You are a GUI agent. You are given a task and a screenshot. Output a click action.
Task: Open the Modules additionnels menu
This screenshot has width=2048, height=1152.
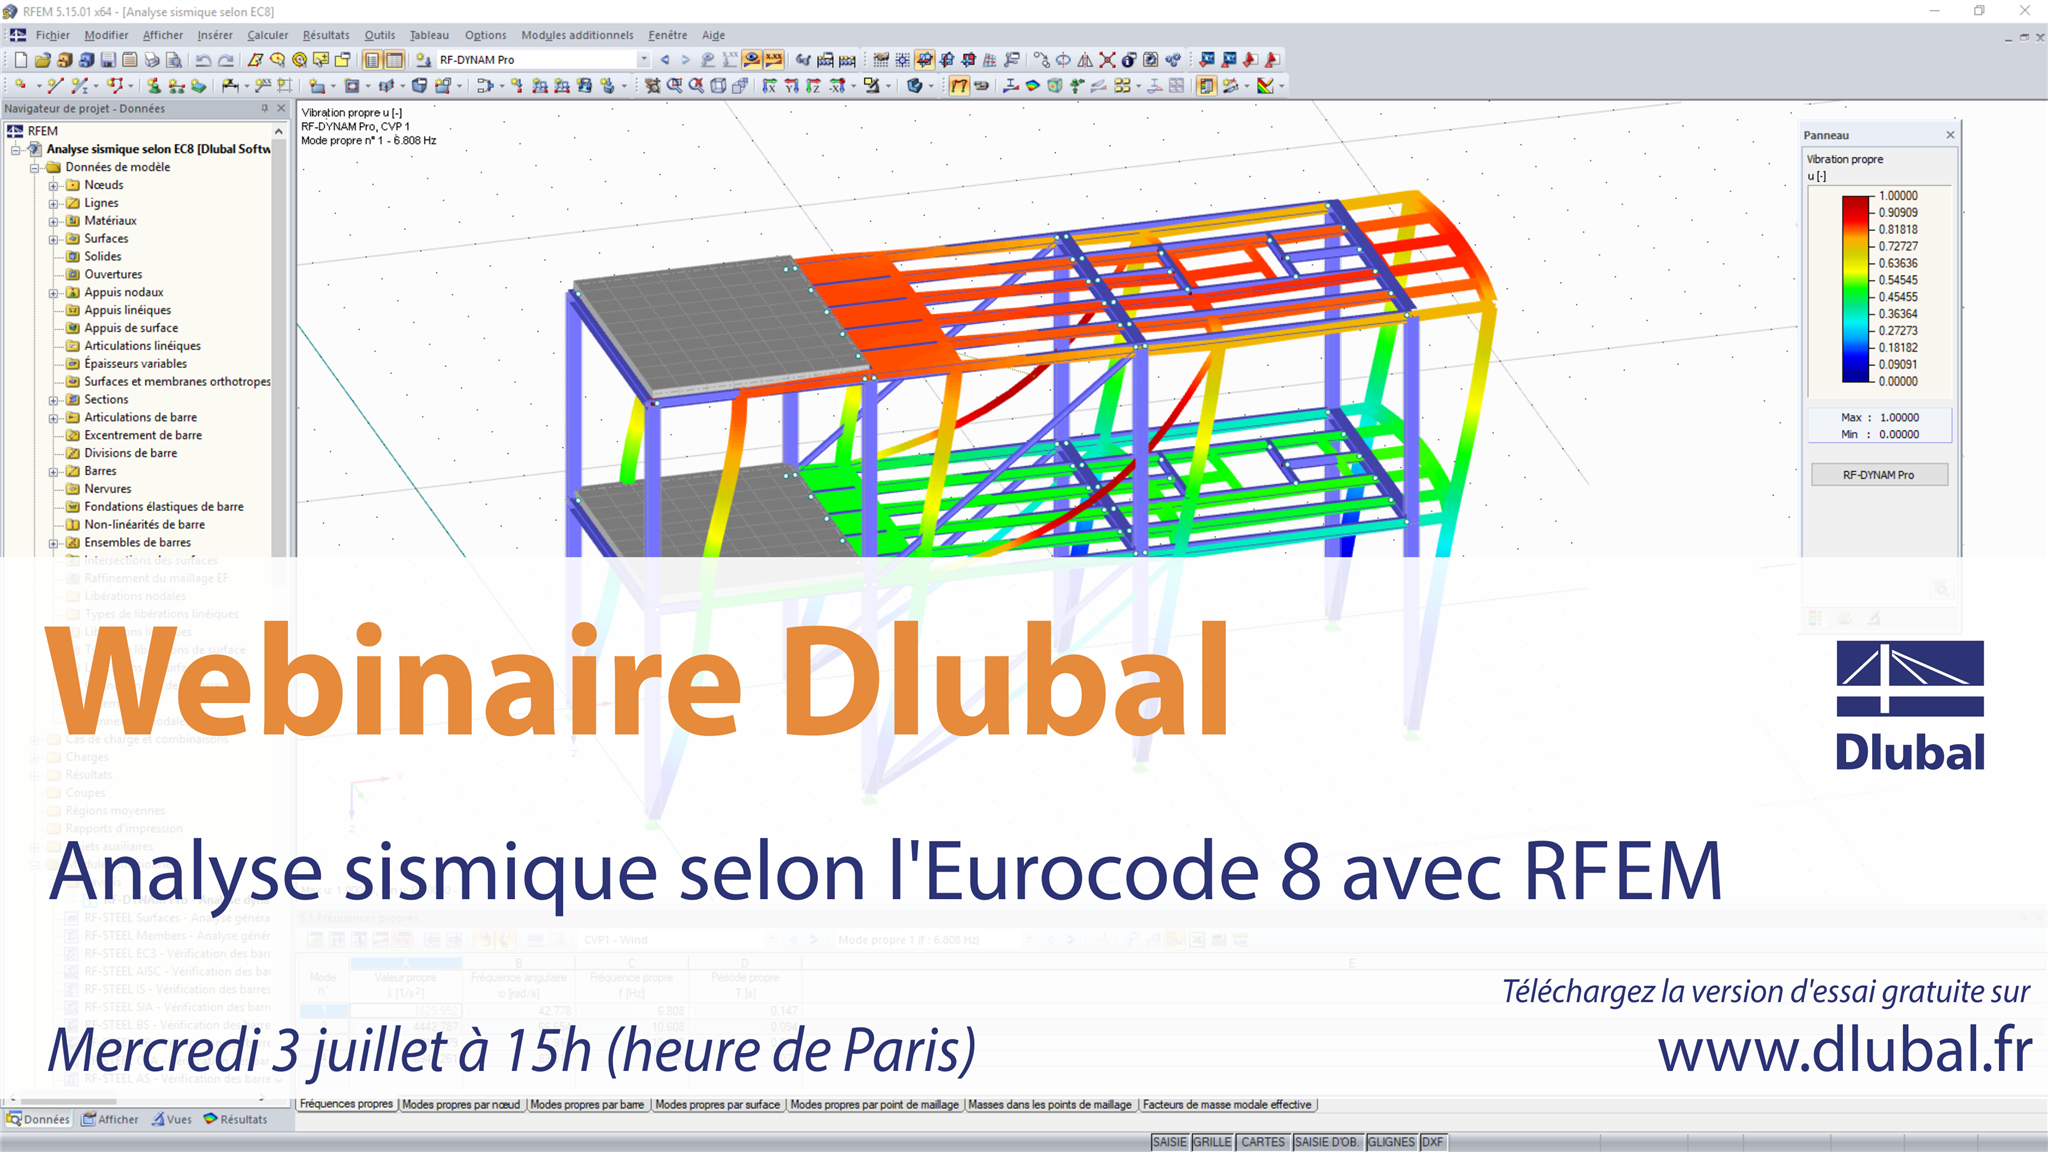pyautogui.click(x=577, y=35)
